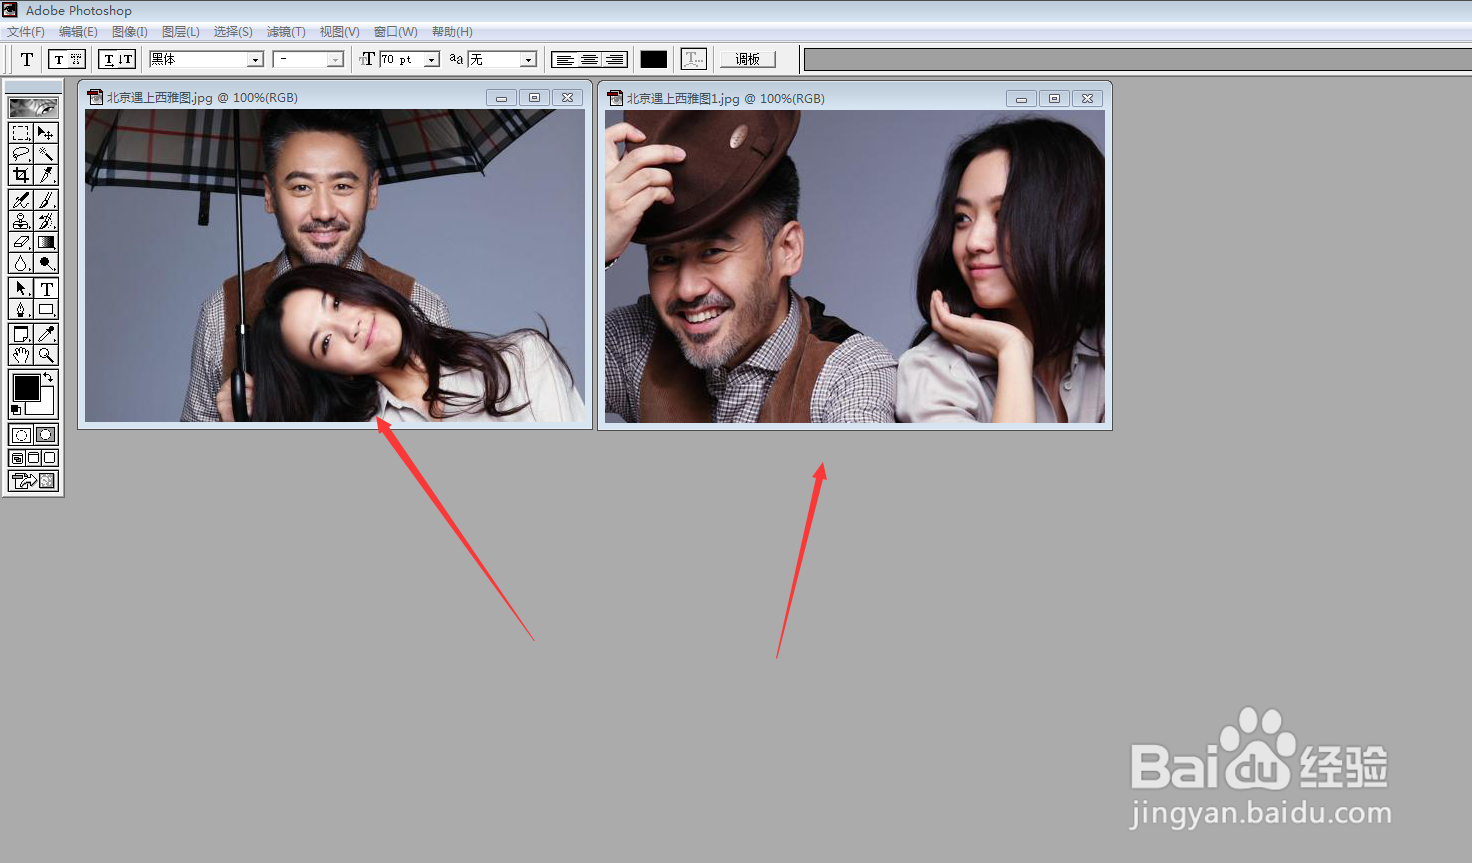
Task: Select the Crop tool
Action: point(21,175)
